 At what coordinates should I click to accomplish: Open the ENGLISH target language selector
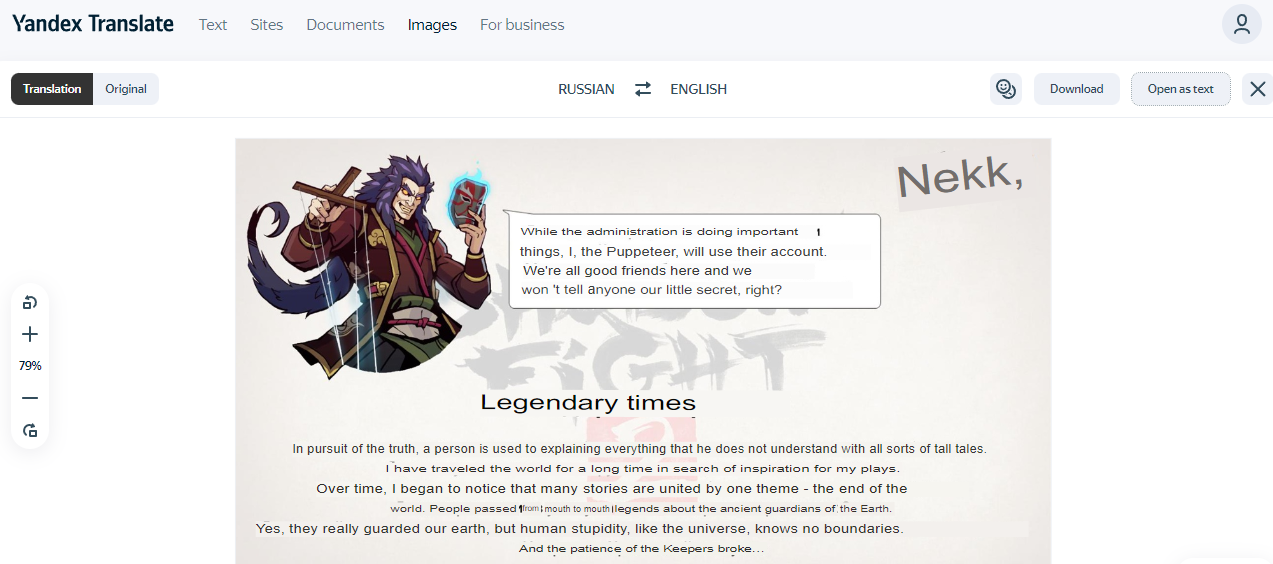tap(699, 89)
